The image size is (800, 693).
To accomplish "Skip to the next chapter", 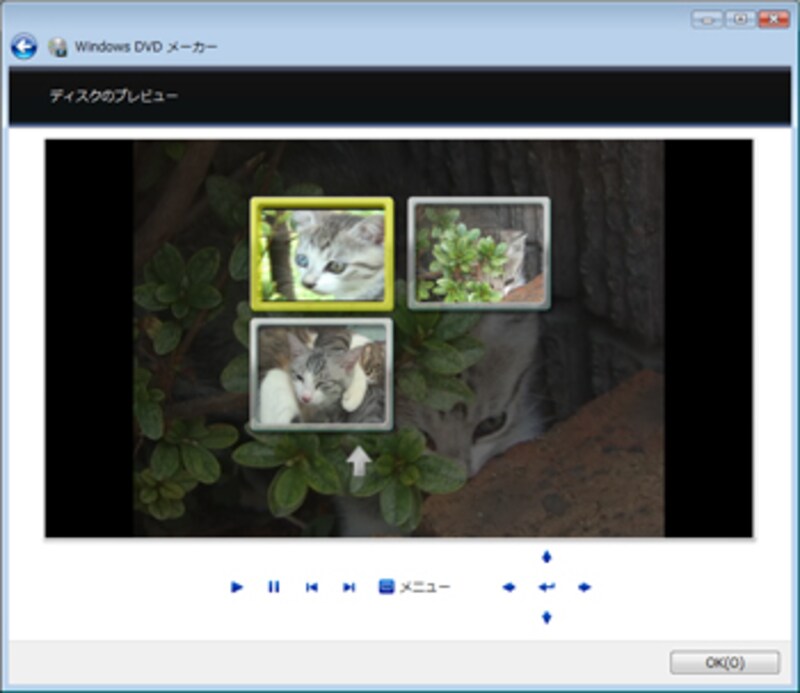I will pos(348,587).
